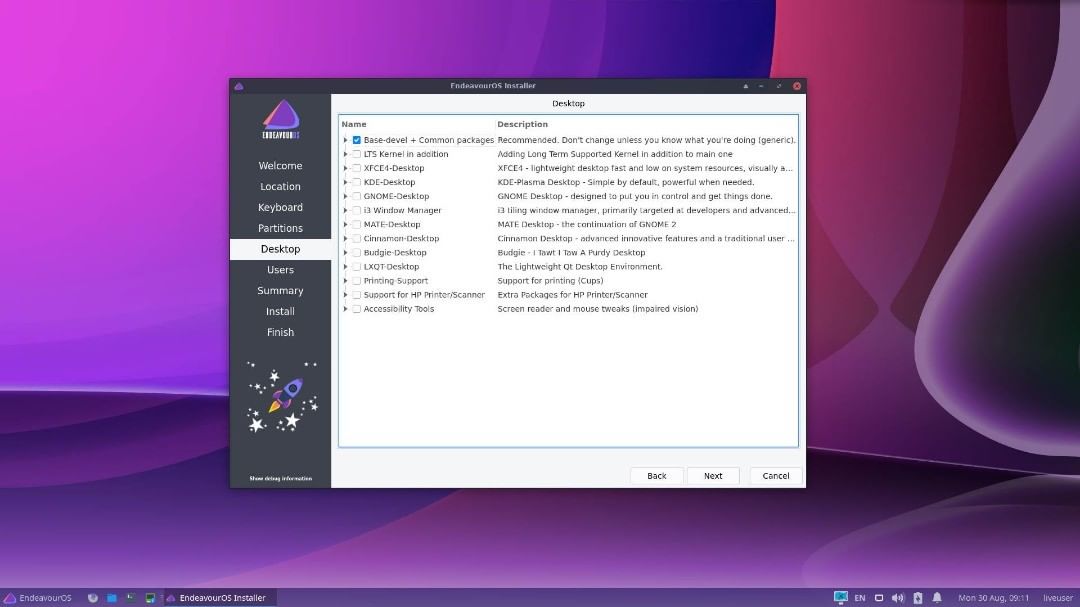1080x607 pixels.
Task: Select the Finish step in sidebar
Action: [280, 332]
